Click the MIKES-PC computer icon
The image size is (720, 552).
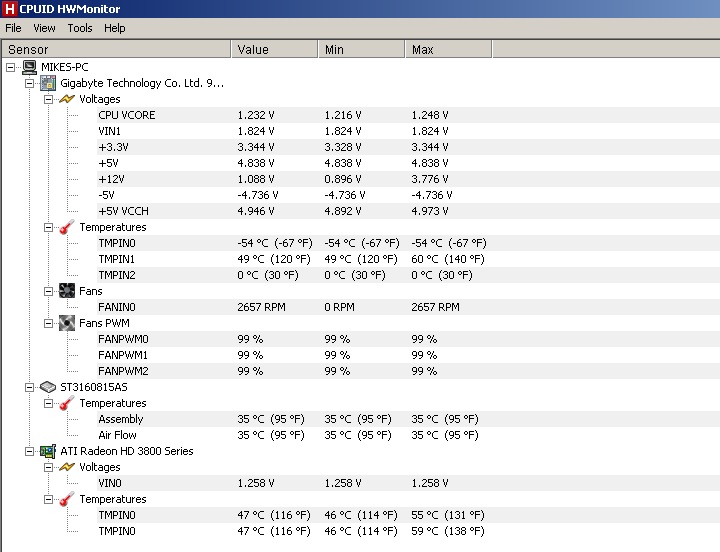tap(30, 67)
